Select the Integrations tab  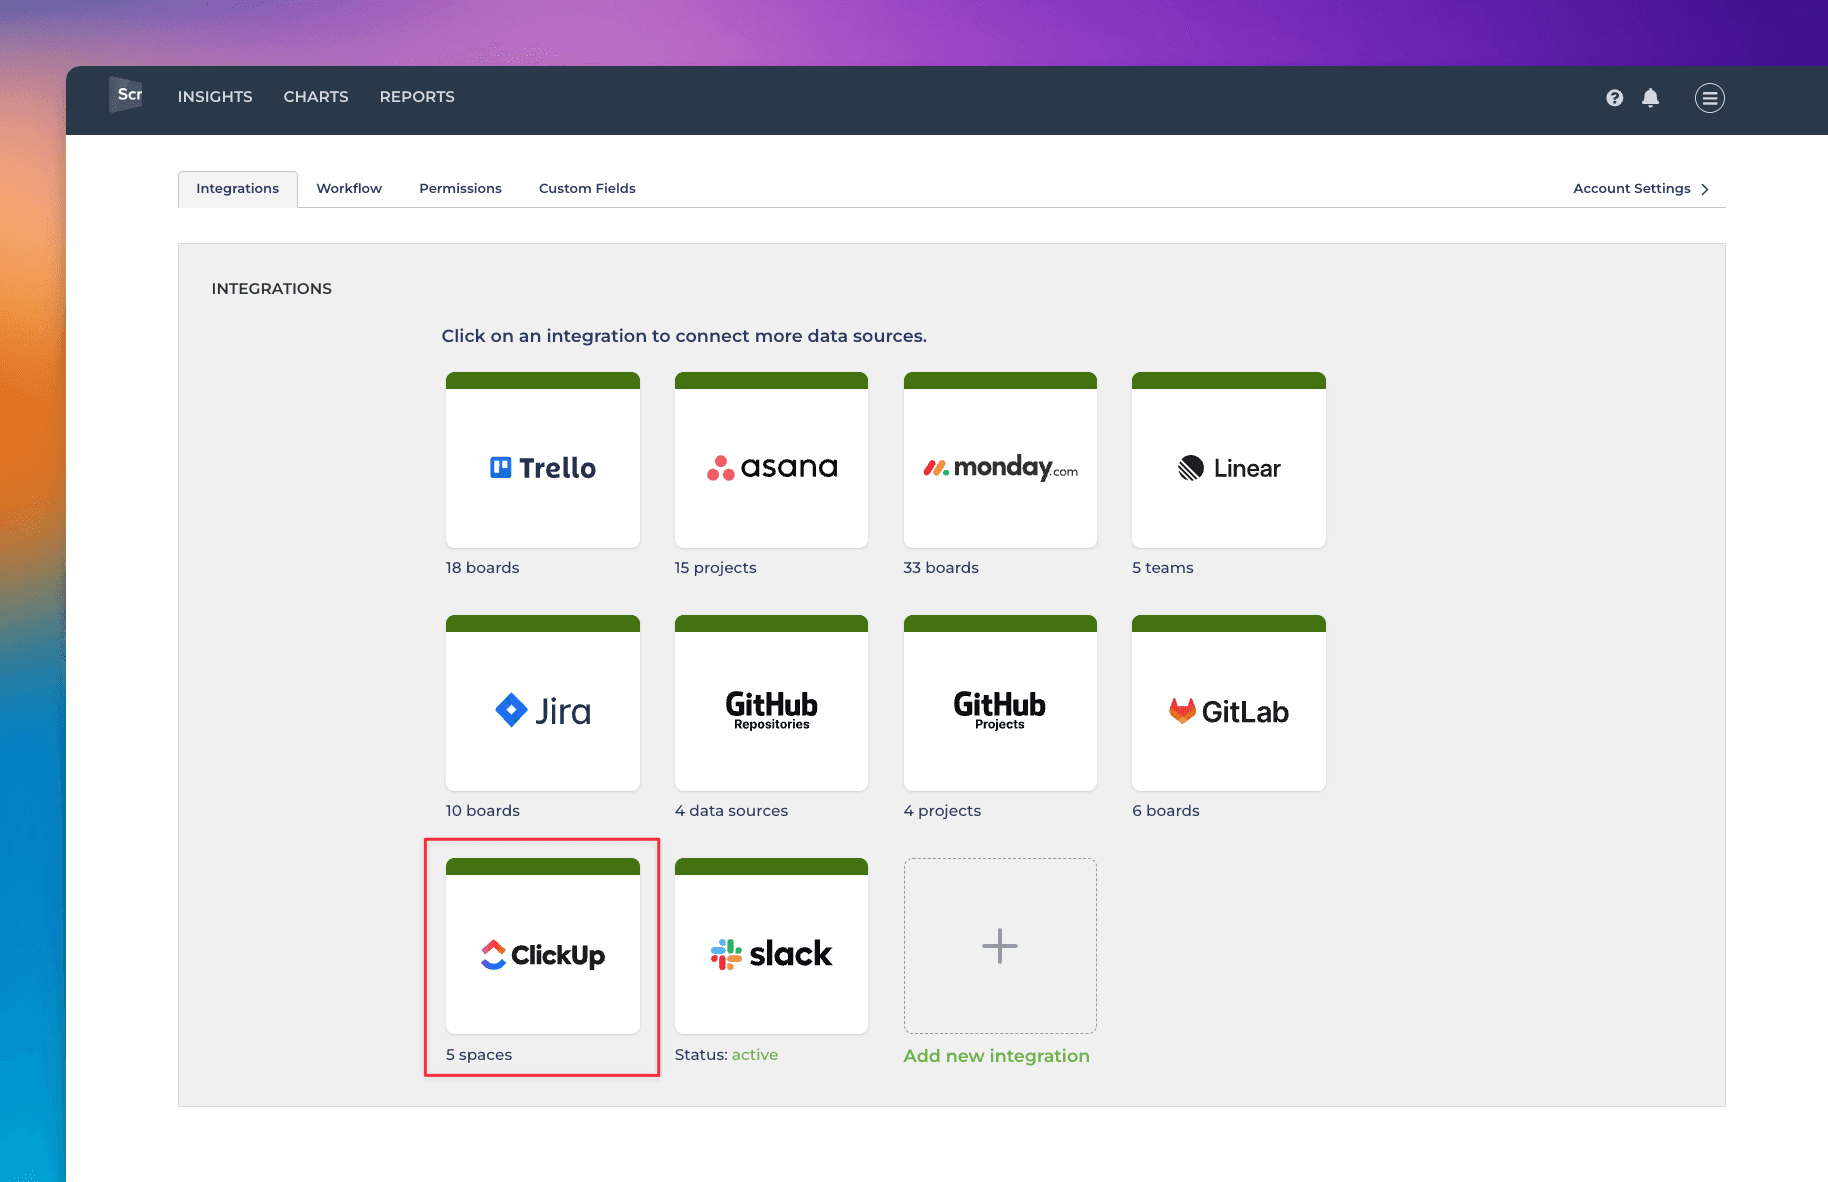coord(238,189)
